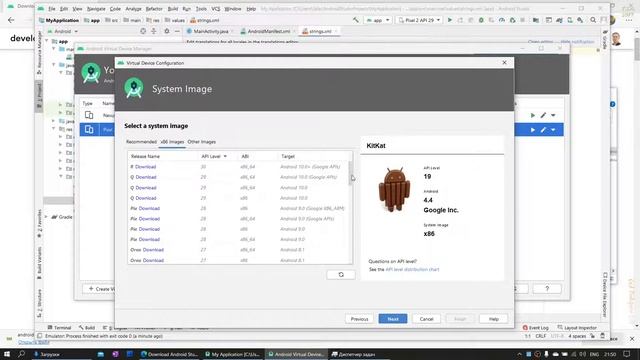Click the Project panel hide (minus) icon
The image size is (640, 360).
click(x=177, y=31)
